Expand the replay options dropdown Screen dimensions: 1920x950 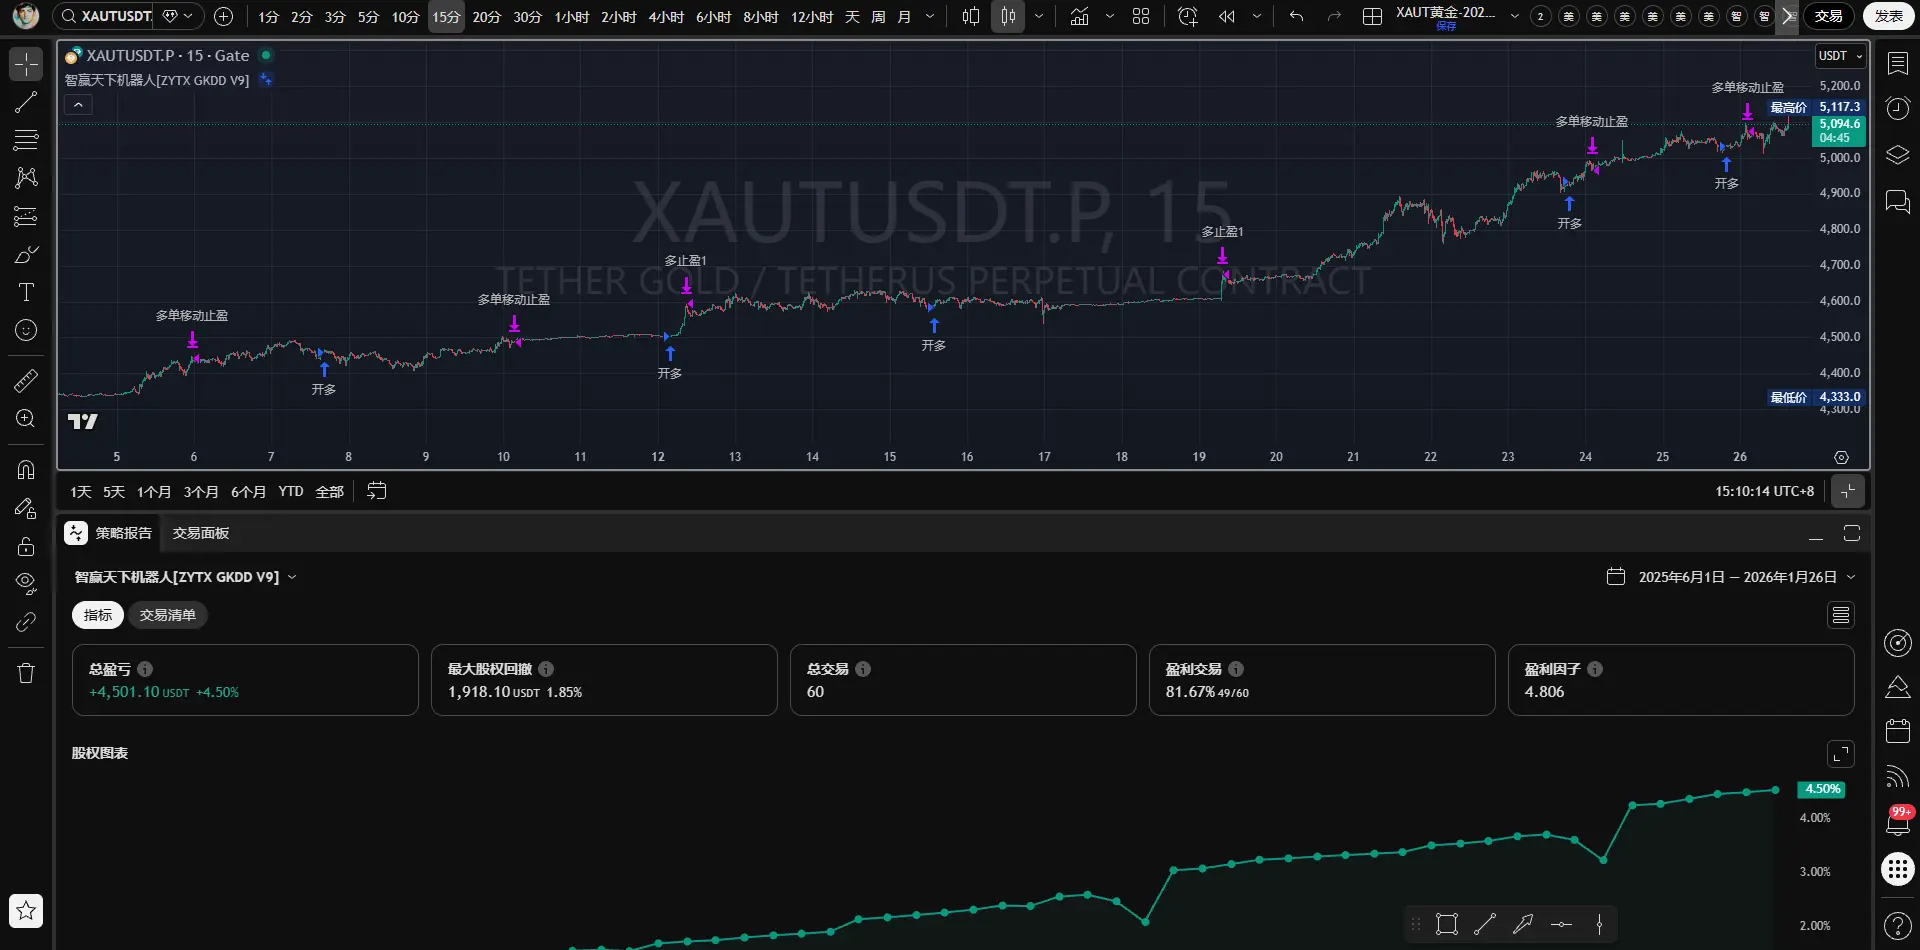point(1257,16)
